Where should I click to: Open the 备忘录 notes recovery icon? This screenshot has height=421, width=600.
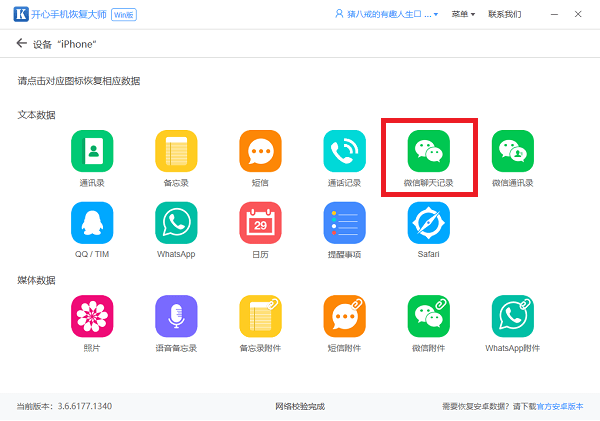[176, 151]
